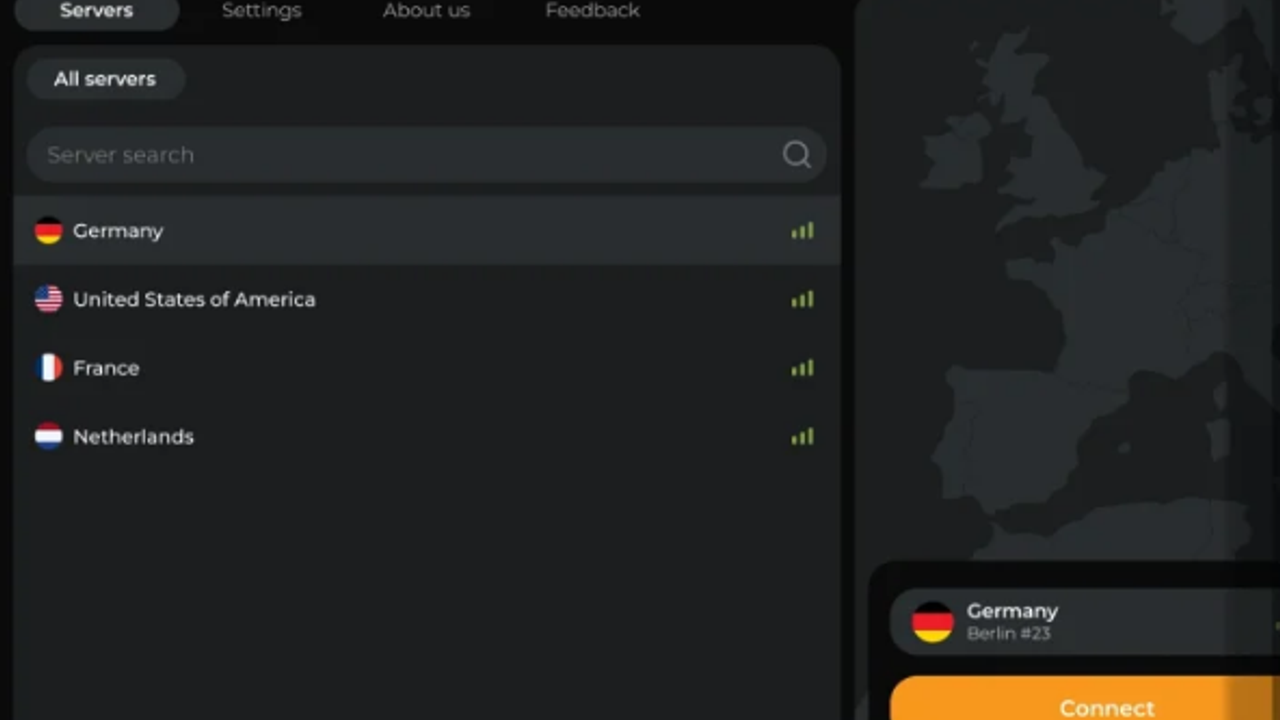Screen dimensions: 1280x720
Task: Click France signal strength indicator
Action: pyautogui.click(x=802, y=368)
